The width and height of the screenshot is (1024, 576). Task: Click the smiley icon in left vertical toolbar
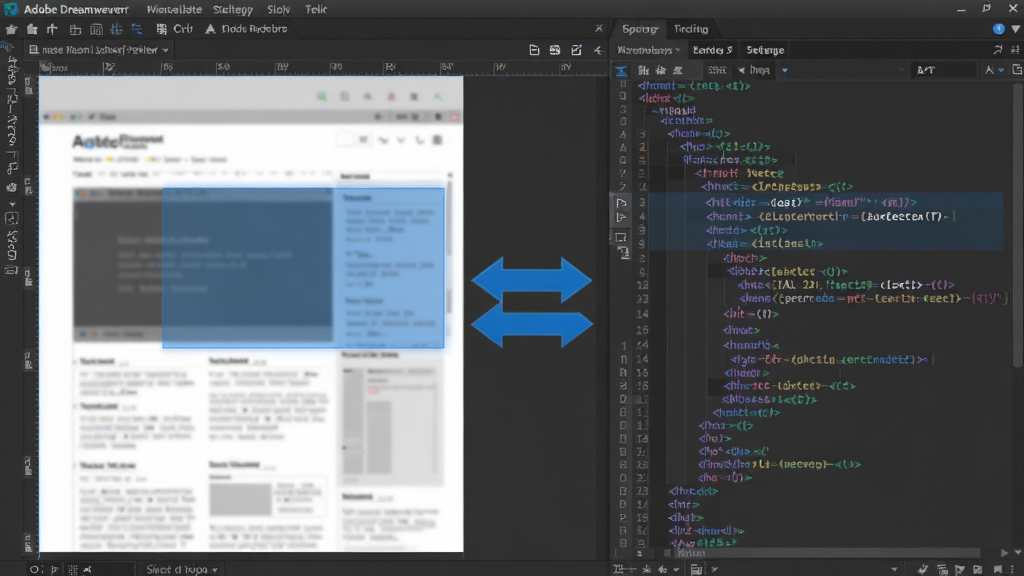click(x=12, y=187)
